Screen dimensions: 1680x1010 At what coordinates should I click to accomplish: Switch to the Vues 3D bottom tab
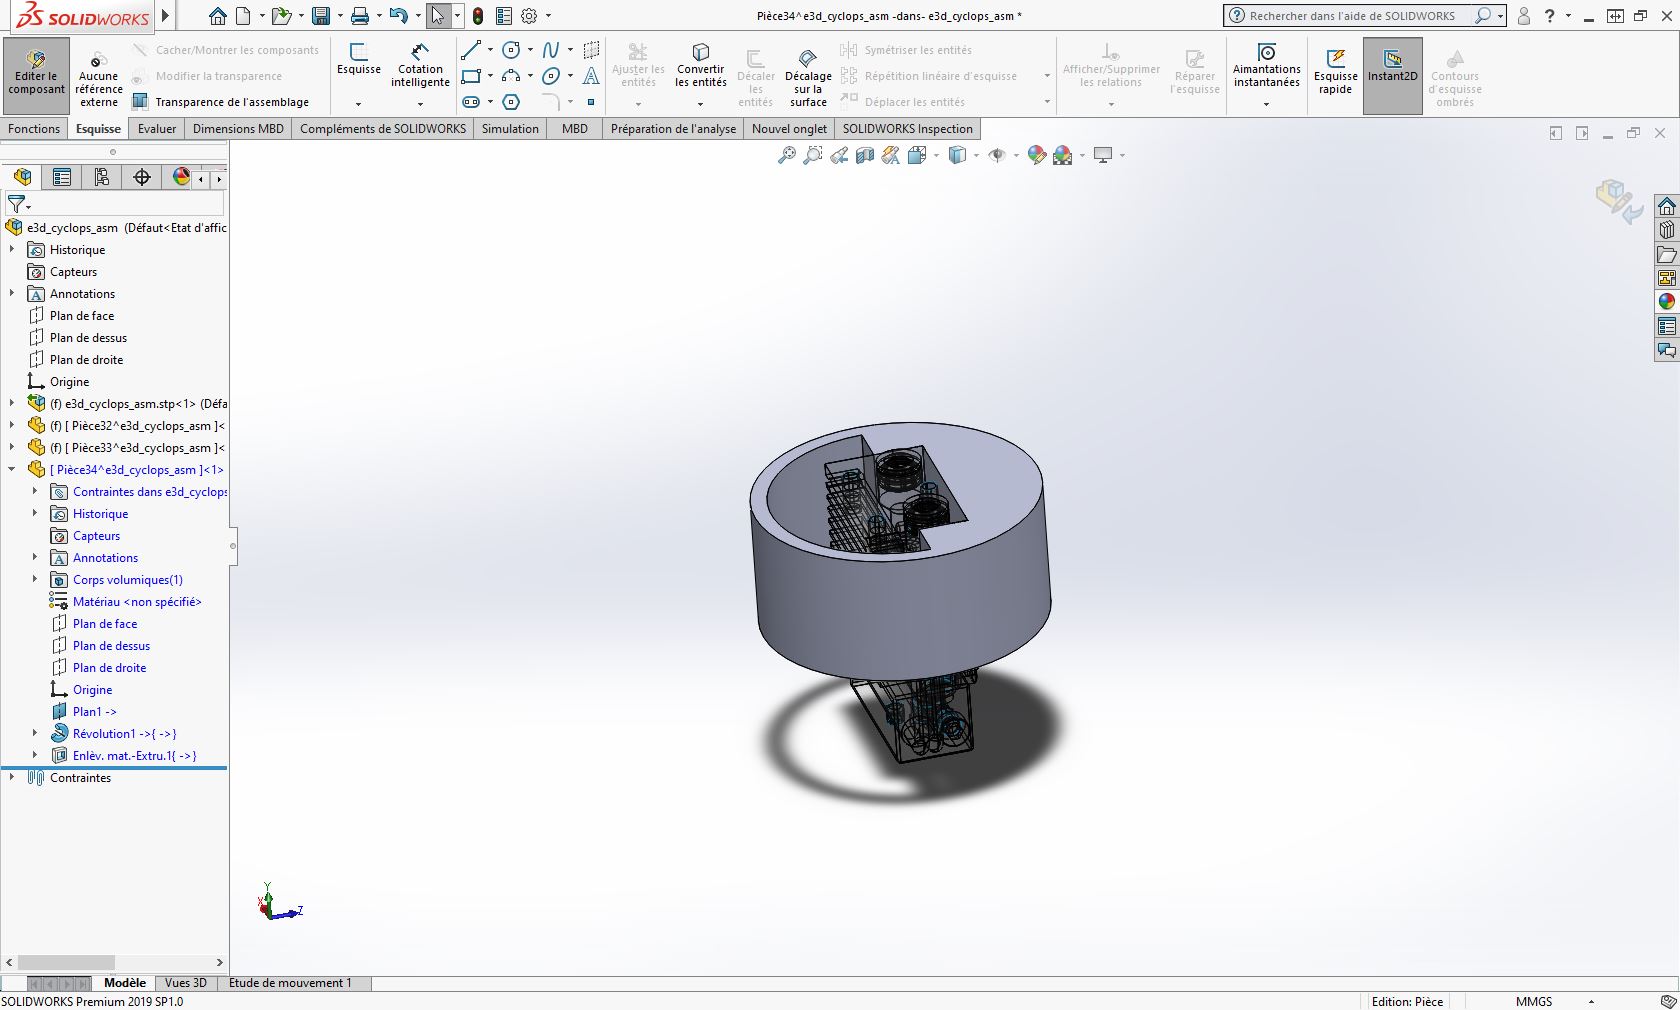click(x=185, y=983)
